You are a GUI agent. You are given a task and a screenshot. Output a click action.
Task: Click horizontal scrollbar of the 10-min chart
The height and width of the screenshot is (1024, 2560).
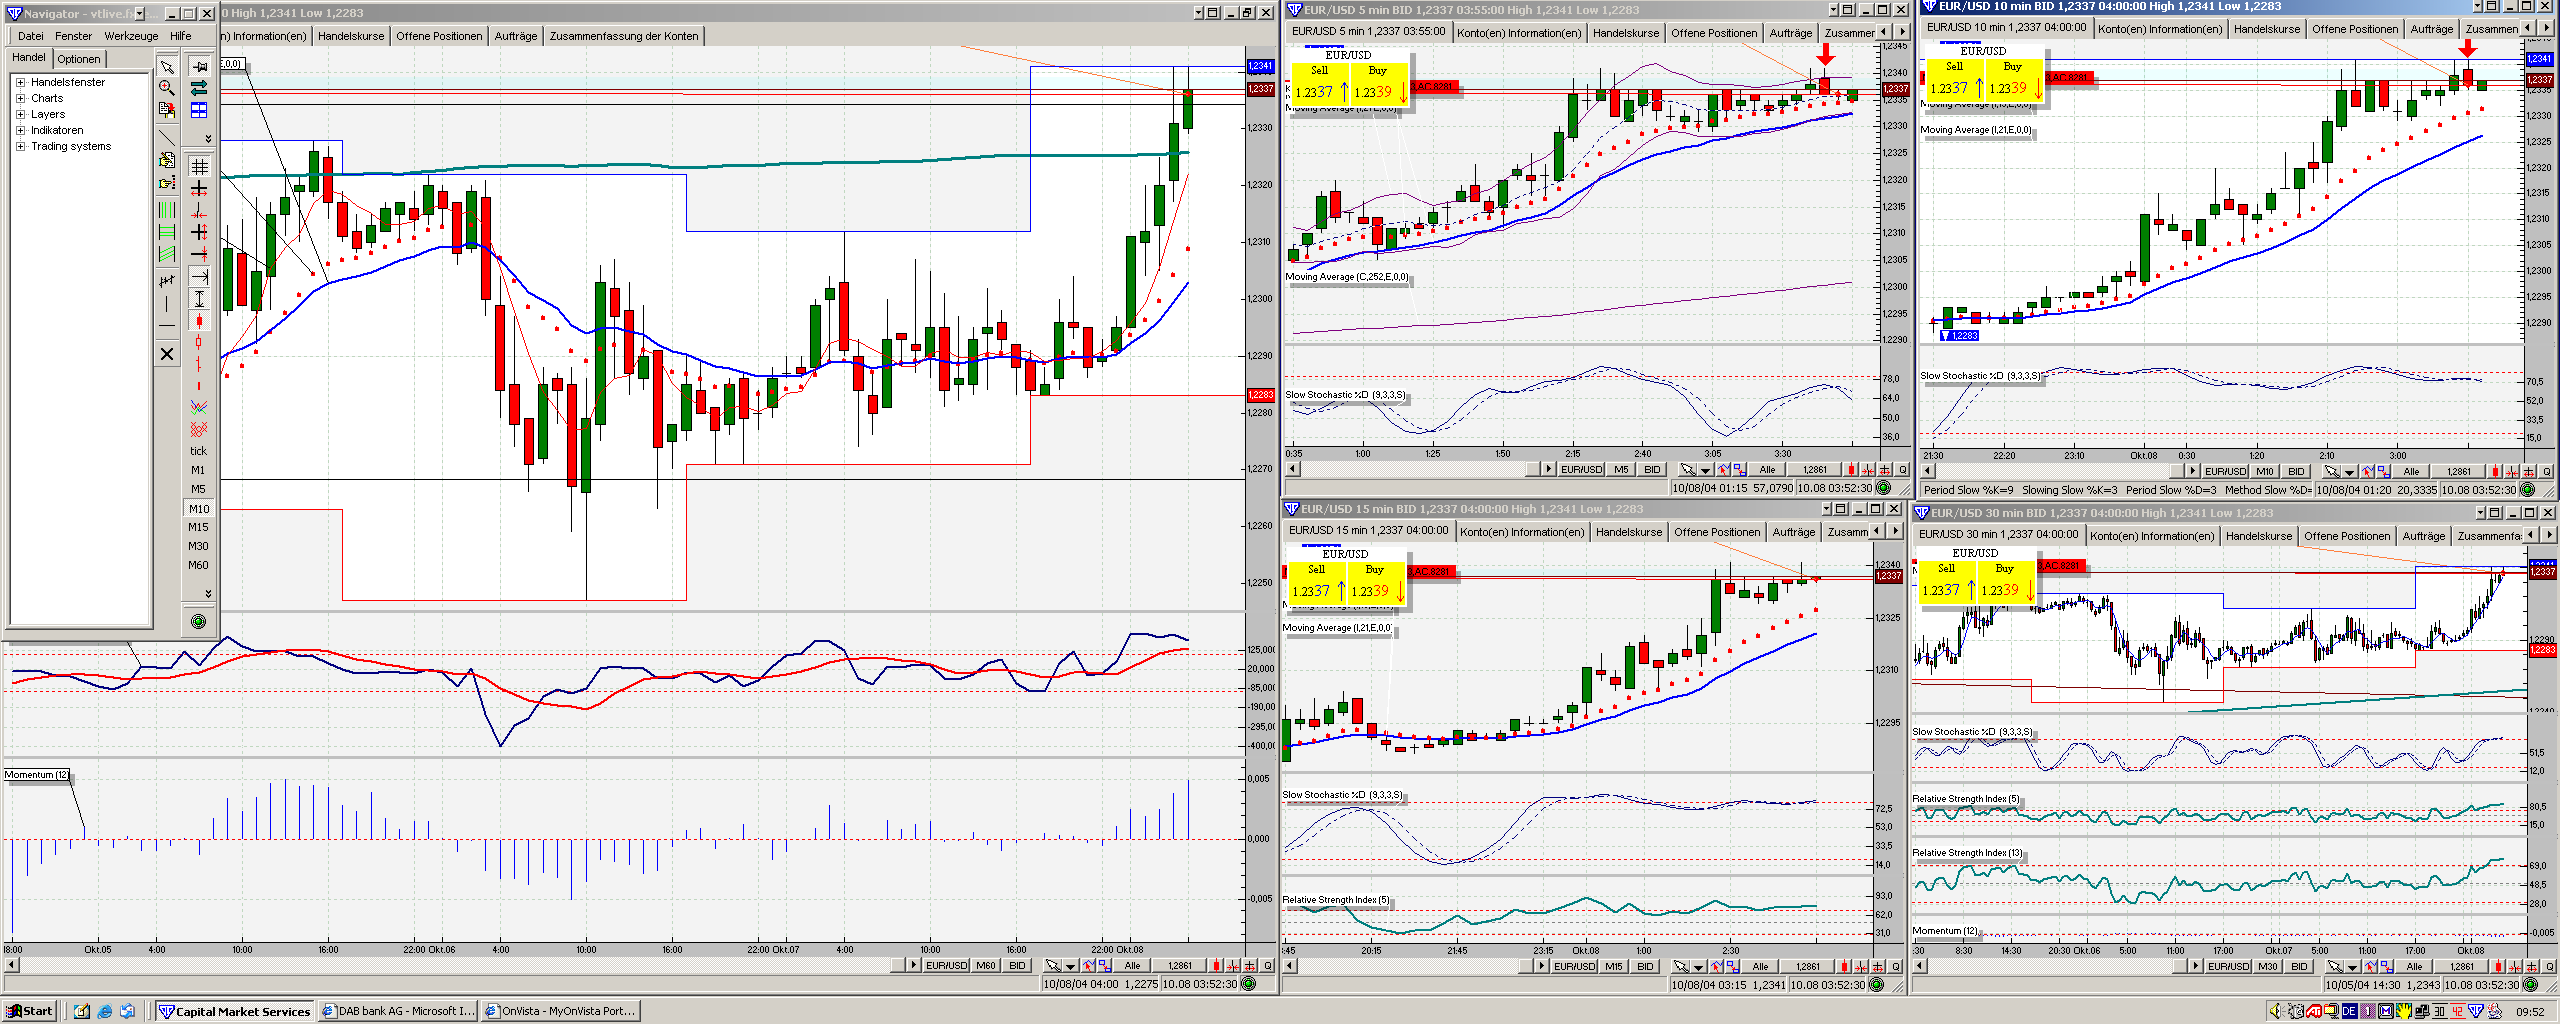[x=2059, y=471]
